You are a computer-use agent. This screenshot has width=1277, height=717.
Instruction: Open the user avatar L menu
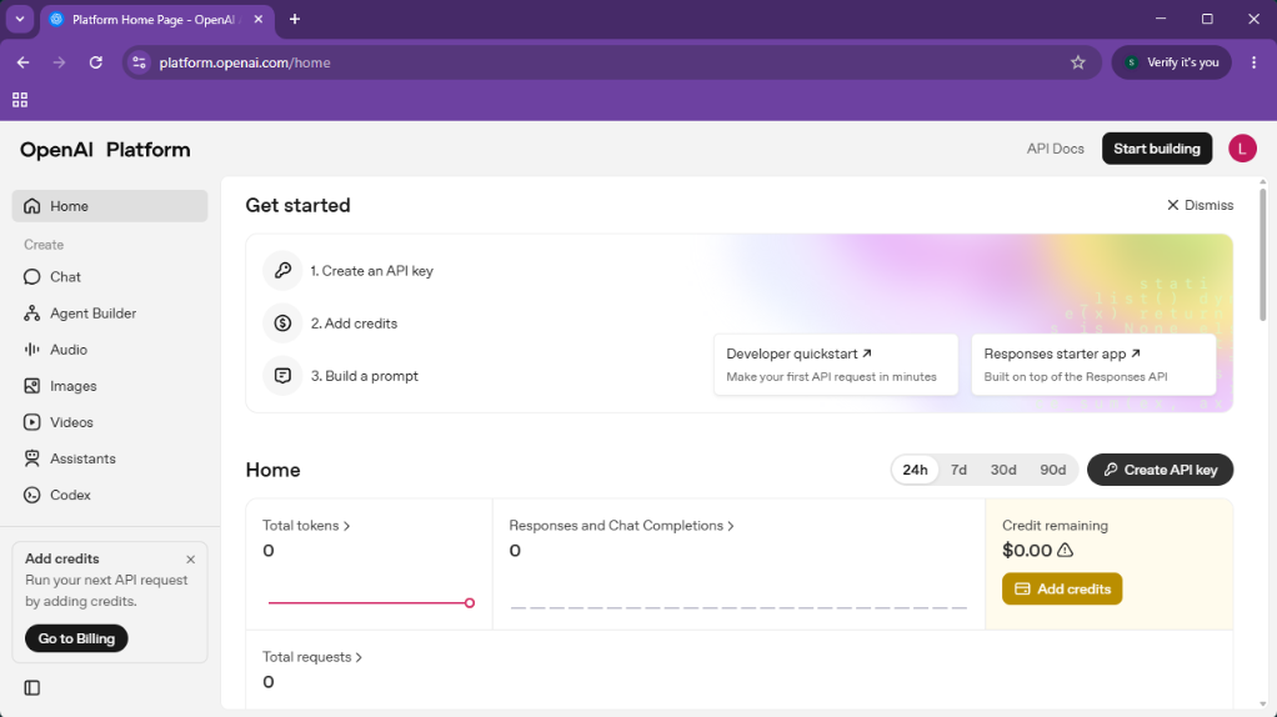pos(1242,149)
